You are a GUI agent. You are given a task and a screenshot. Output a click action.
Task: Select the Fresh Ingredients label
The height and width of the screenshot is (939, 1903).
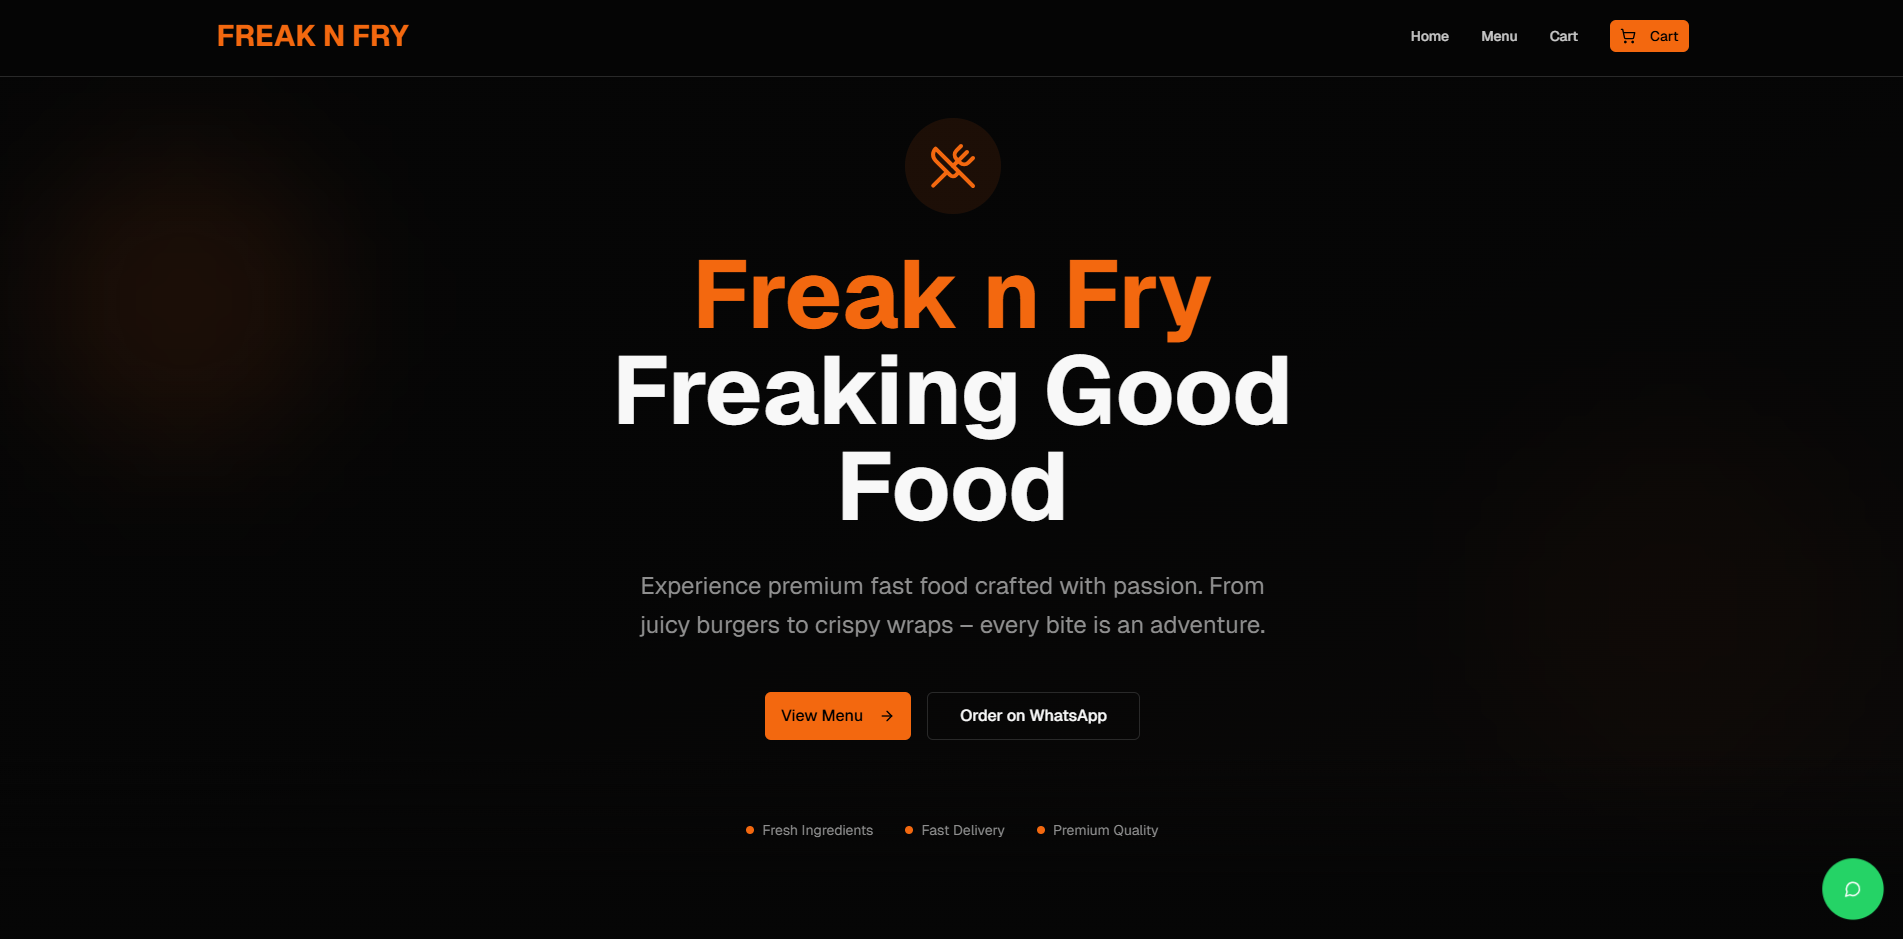817,830
